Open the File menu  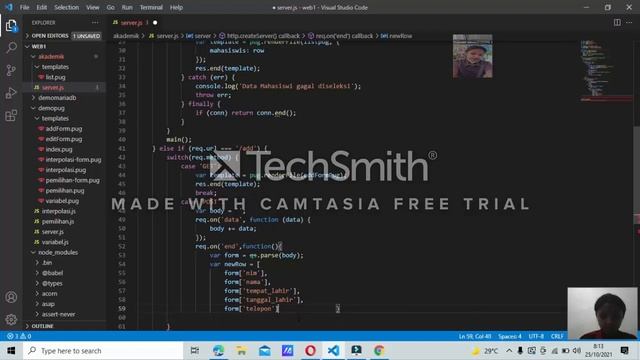pyautogui.click(x=24, y=7)
